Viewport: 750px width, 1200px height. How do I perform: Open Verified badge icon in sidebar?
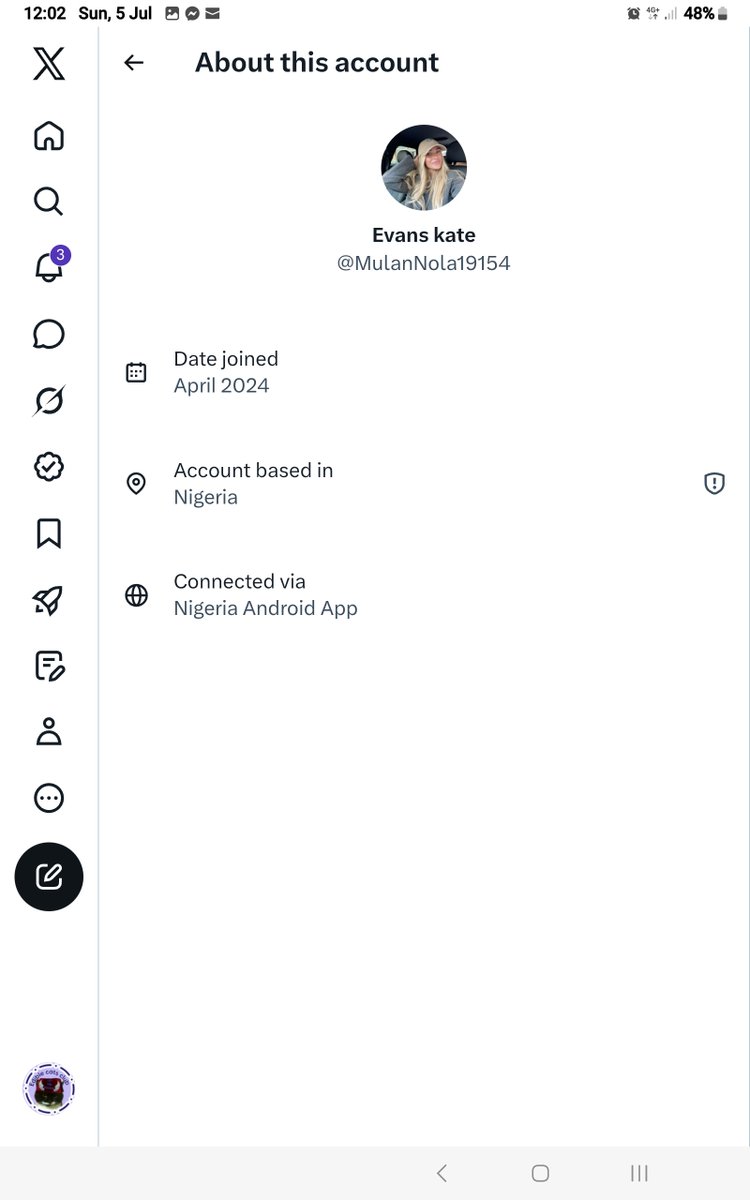[49, 467]
